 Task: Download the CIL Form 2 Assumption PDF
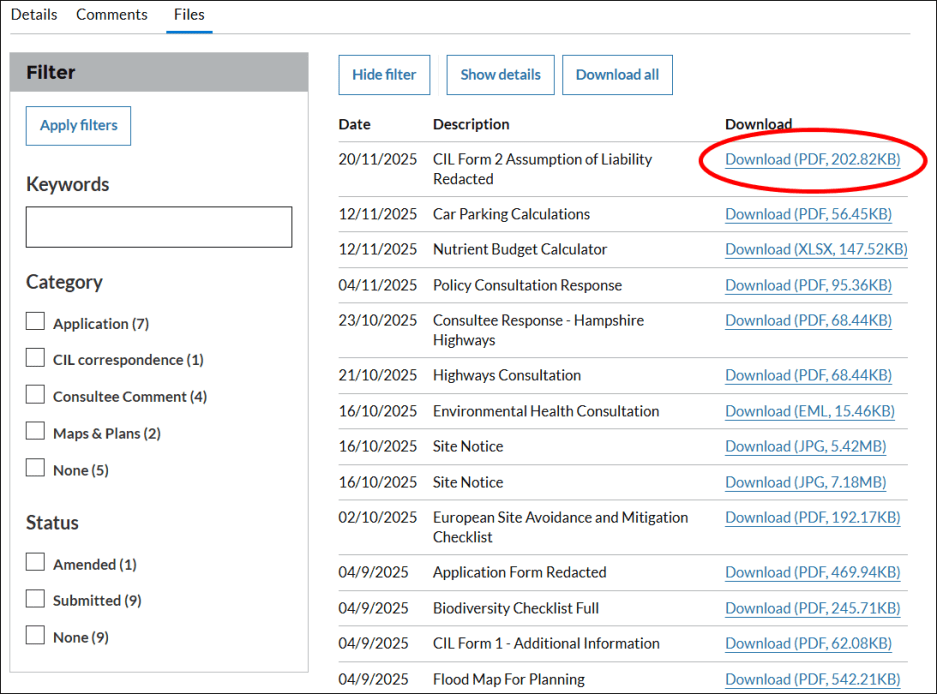(x=812, y=159)
